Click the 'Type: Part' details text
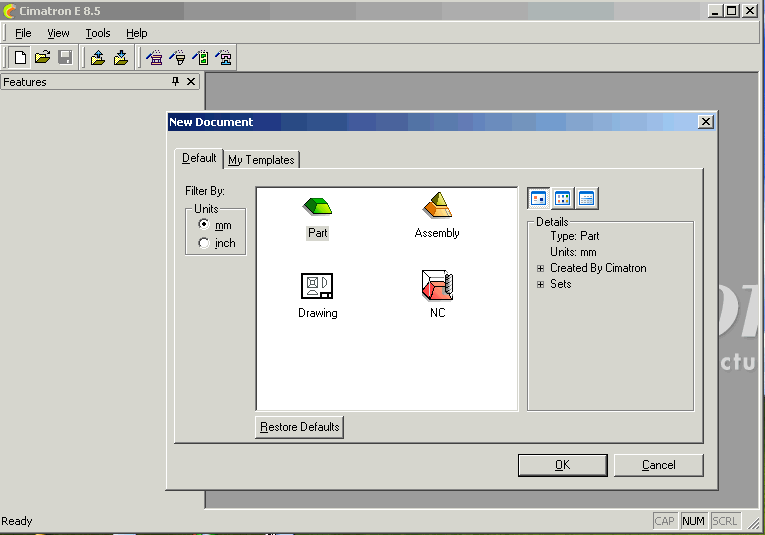 point(575,236)
